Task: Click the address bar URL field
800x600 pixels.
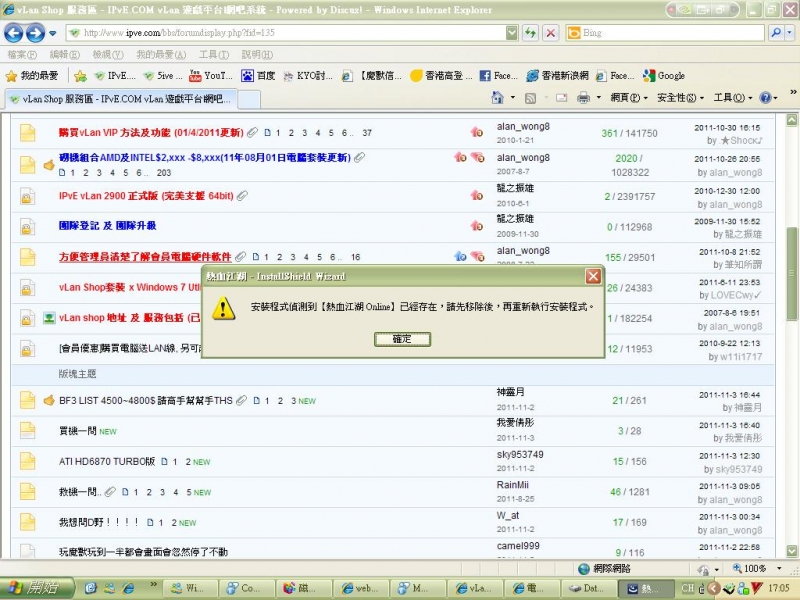Action: 290,32
